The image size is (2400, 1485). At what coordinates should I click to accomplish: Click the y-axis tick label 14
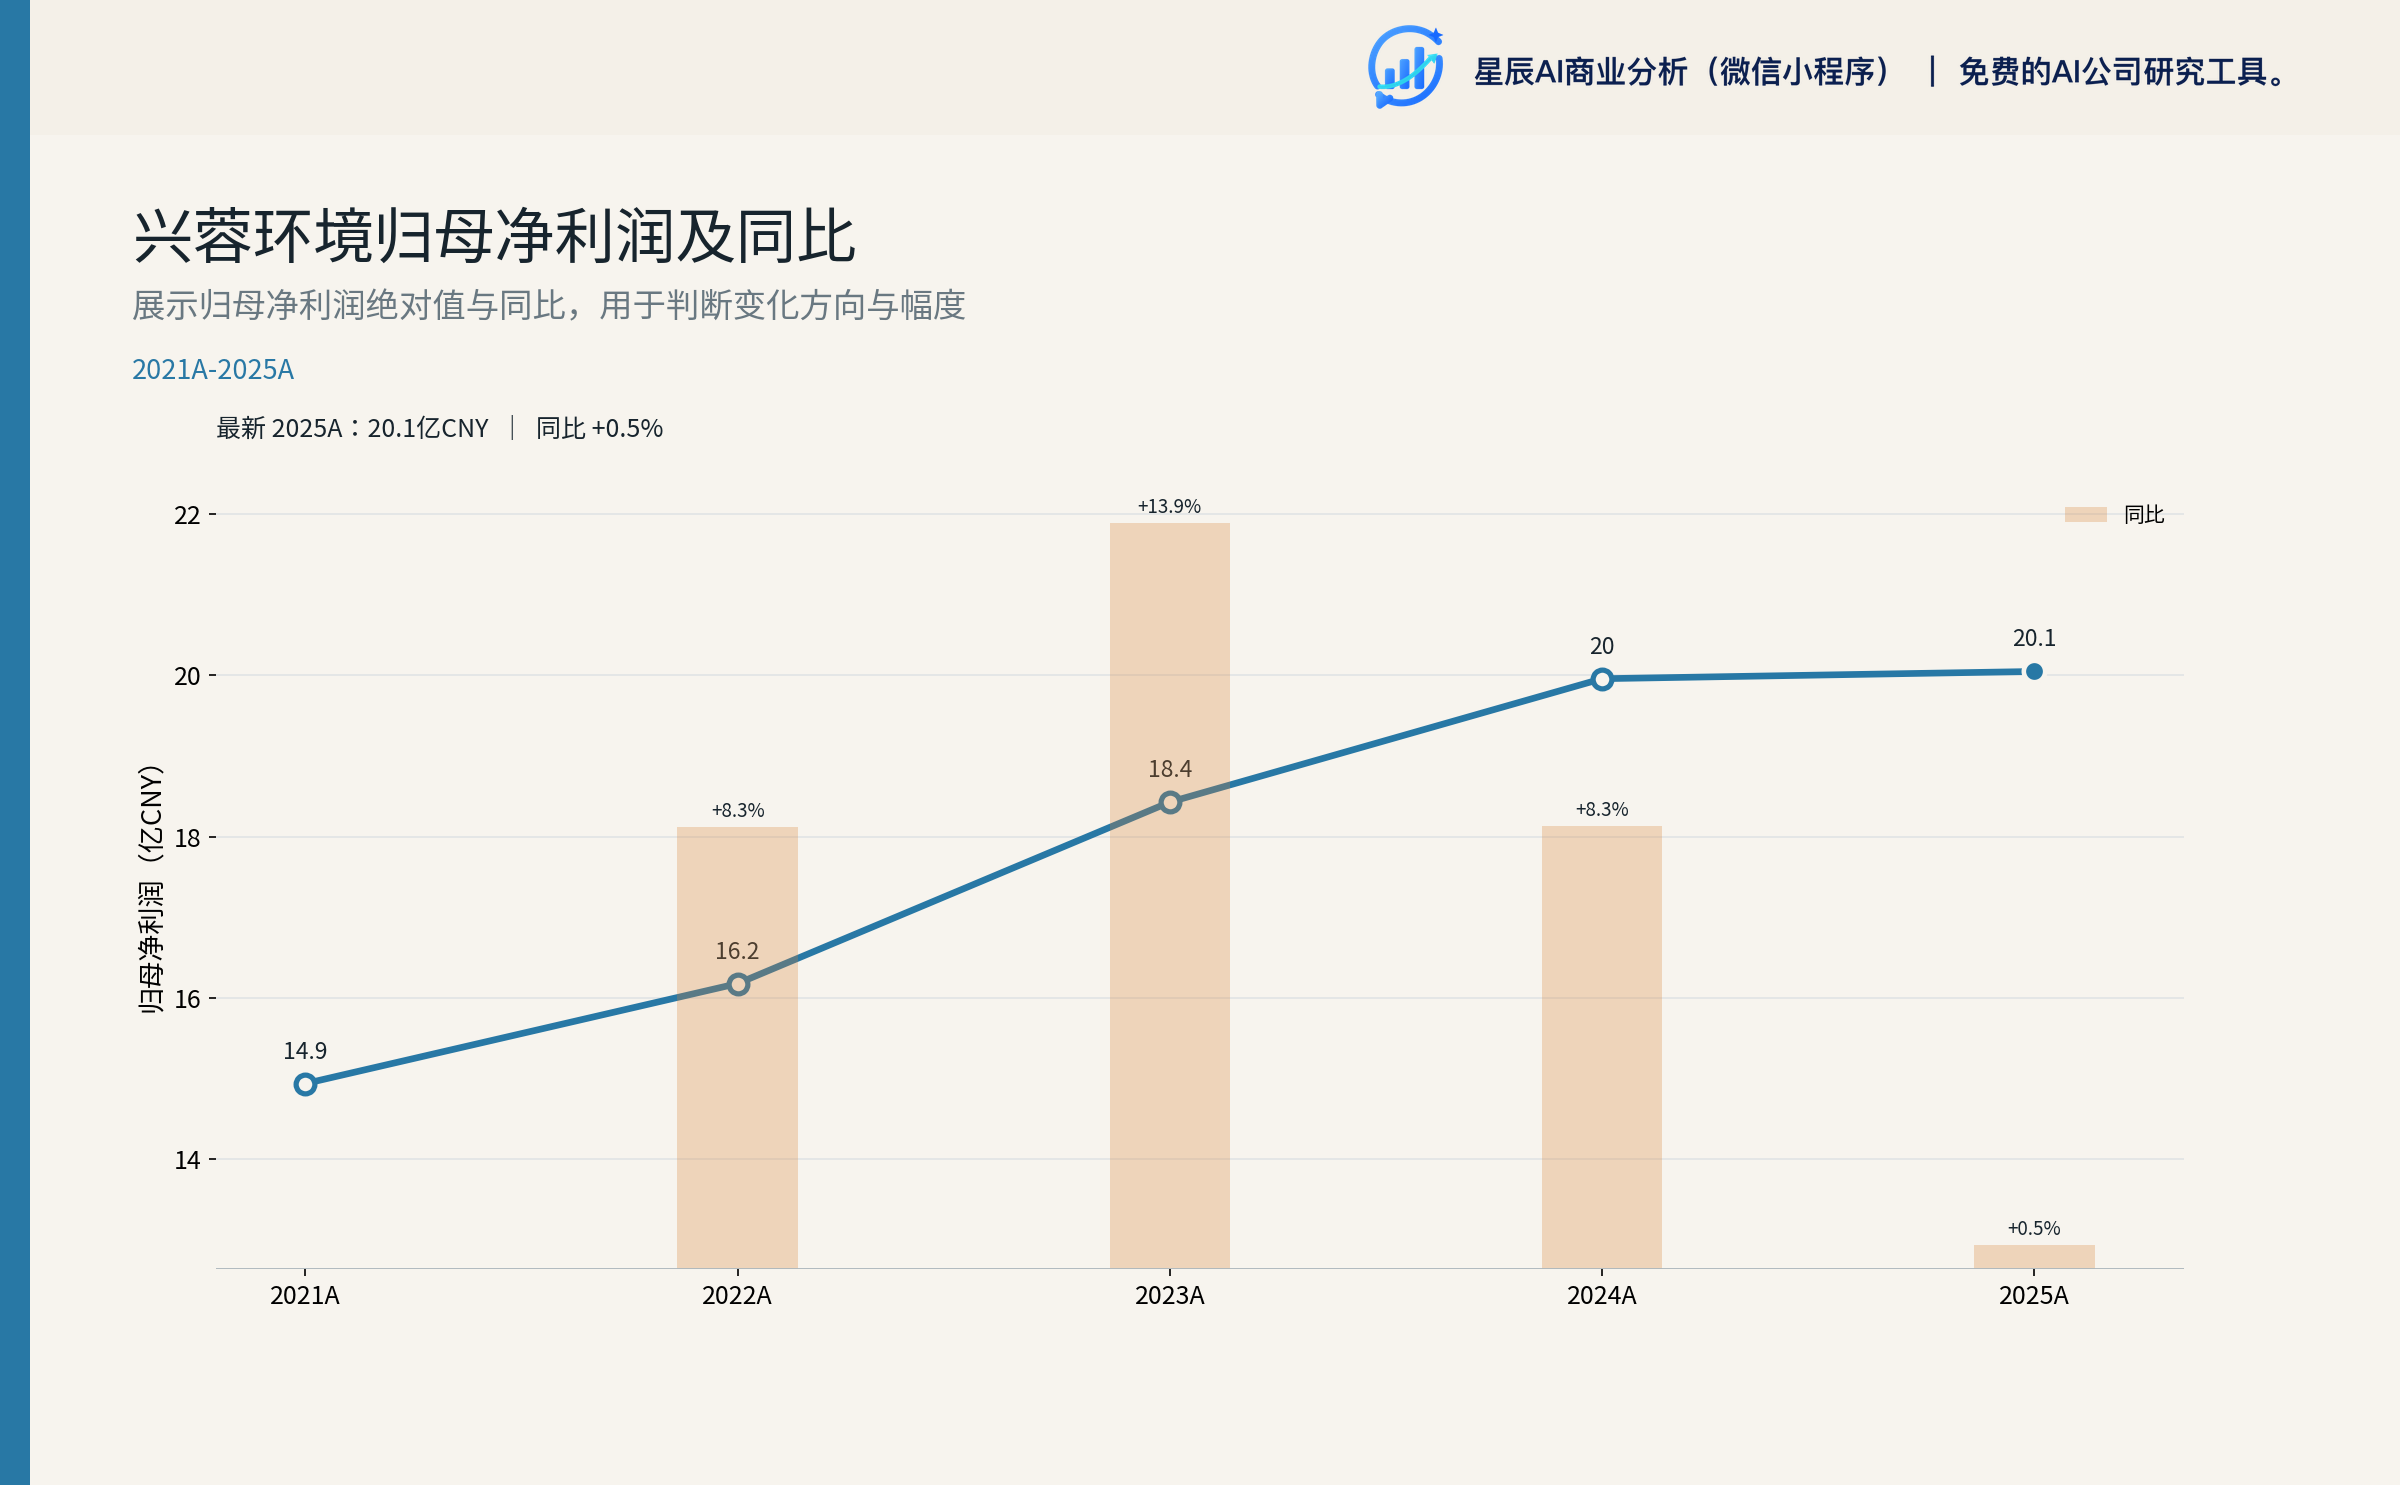tap(187, 1160)
